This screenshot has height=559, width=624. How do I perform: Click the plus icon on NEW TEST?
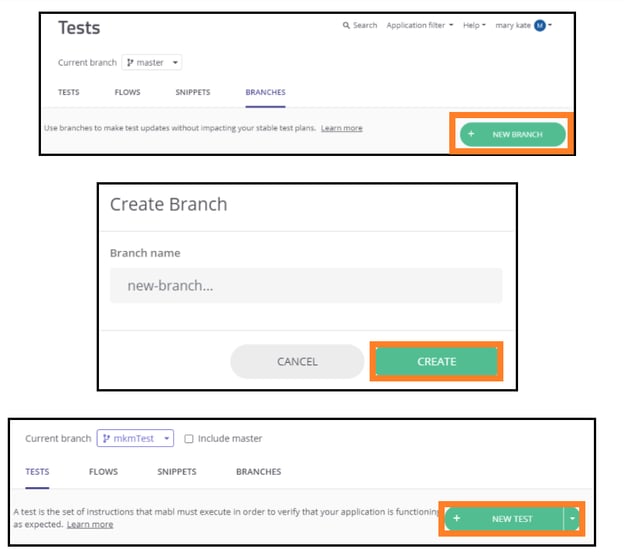tap(456, 518)
